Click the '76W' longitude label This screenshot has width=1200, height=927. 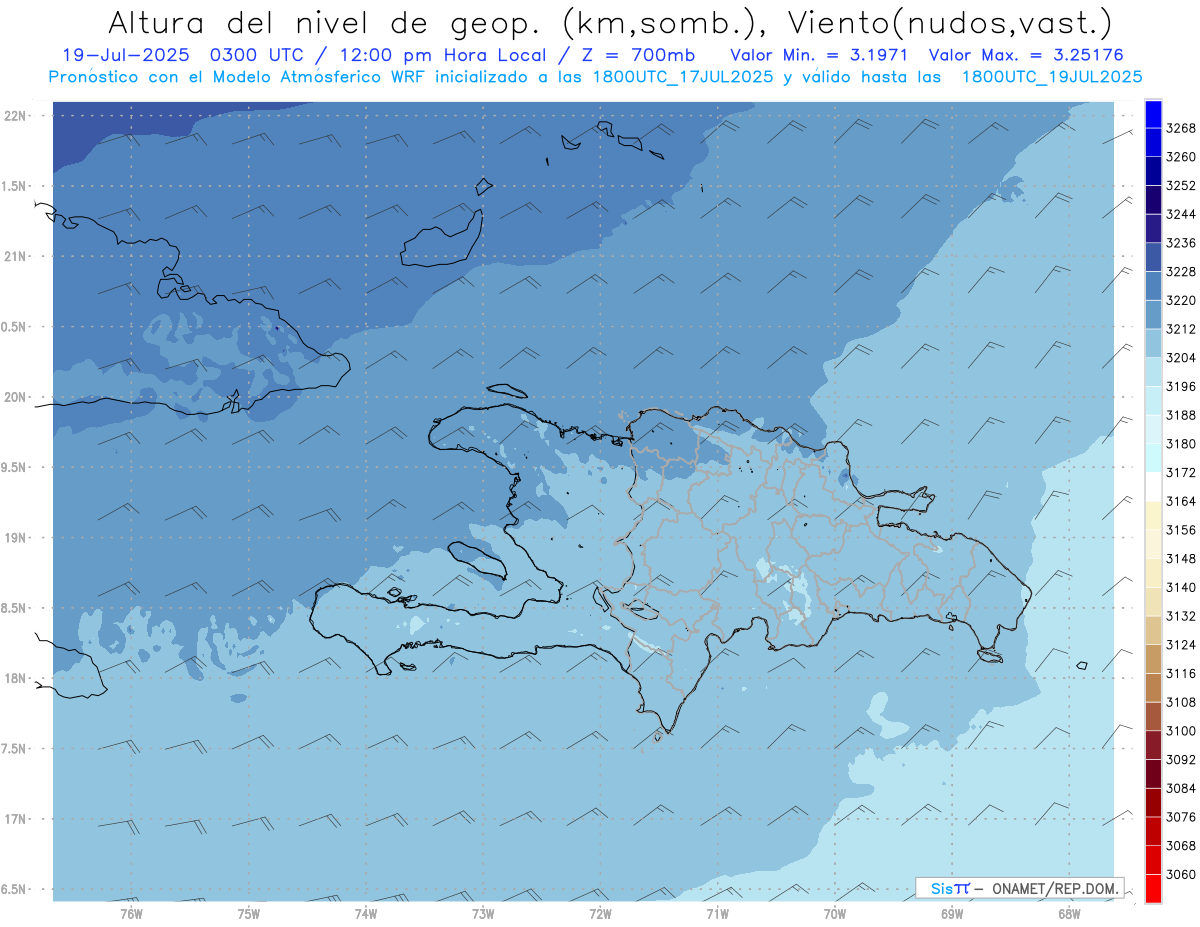[131, 913]
